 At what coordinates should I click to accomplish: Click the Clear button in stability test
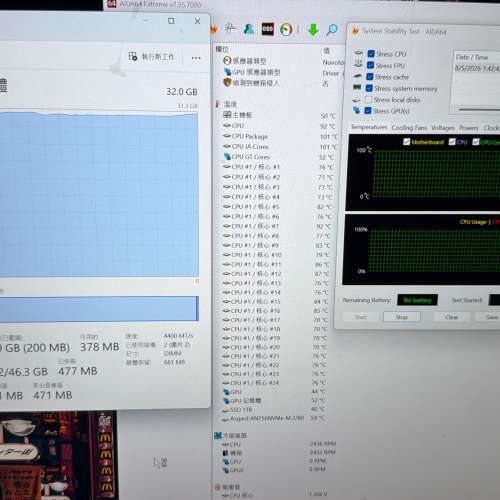pyautogui.click(x=451, y=317)
